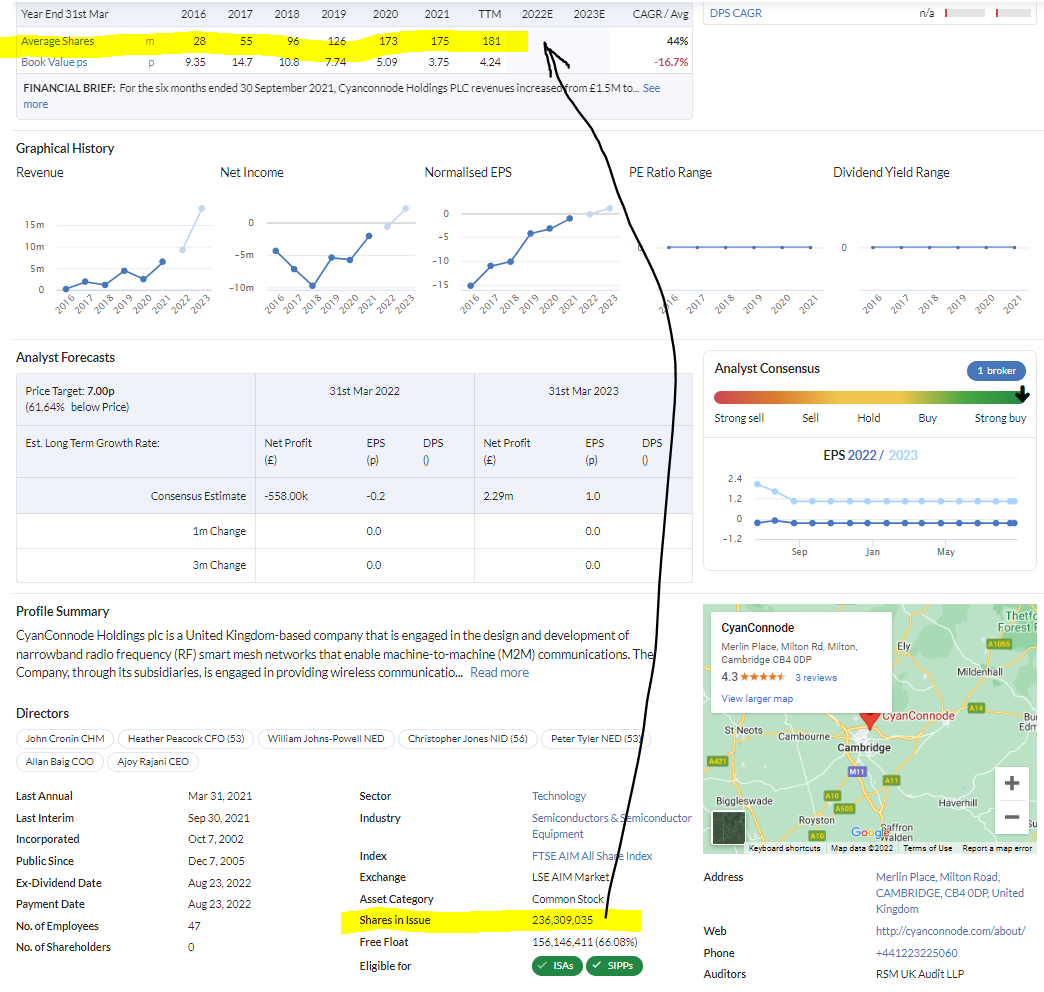Open the Technology sector link
Viewport: 1044px width, 992px height.
(559, 796)
